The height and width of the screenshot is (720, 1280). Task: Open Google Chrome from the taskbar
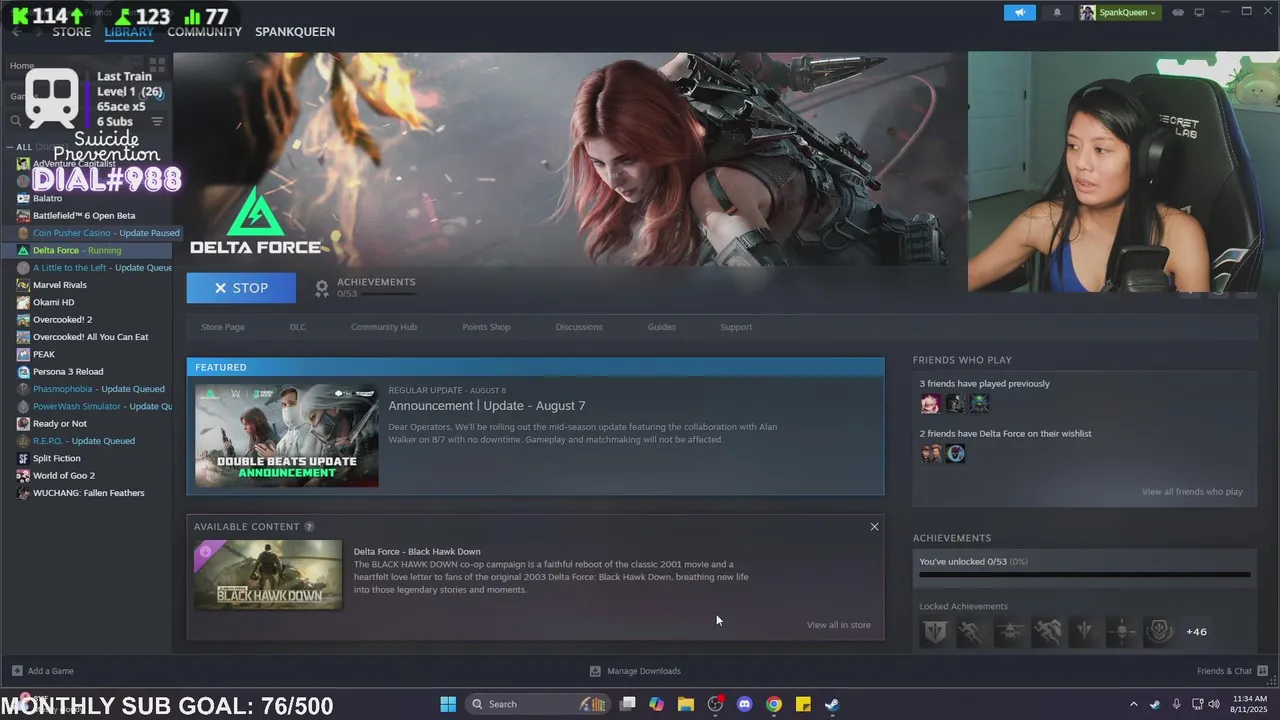774,704
